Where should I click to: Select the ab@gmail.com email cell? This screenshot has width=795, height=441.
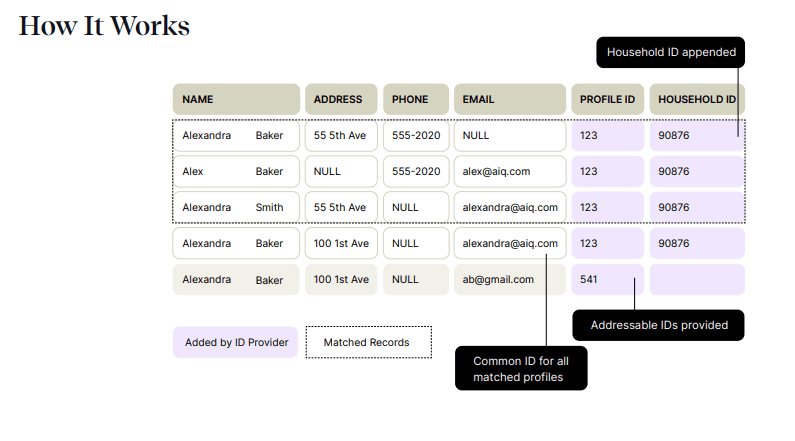click(510, 279)
